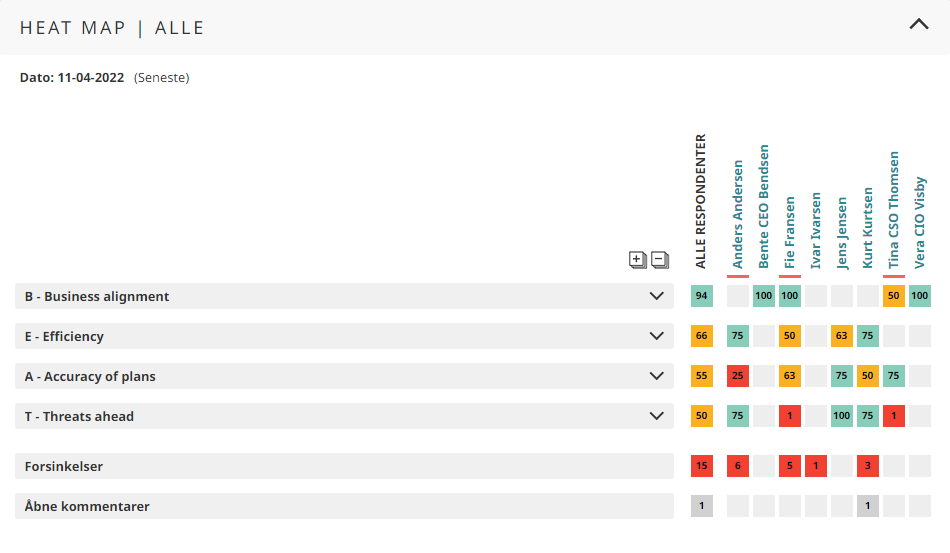The width and height of the screenshot is (950, 553).
Task: Click the red 25 Accuracy cell
Action: 738,376
